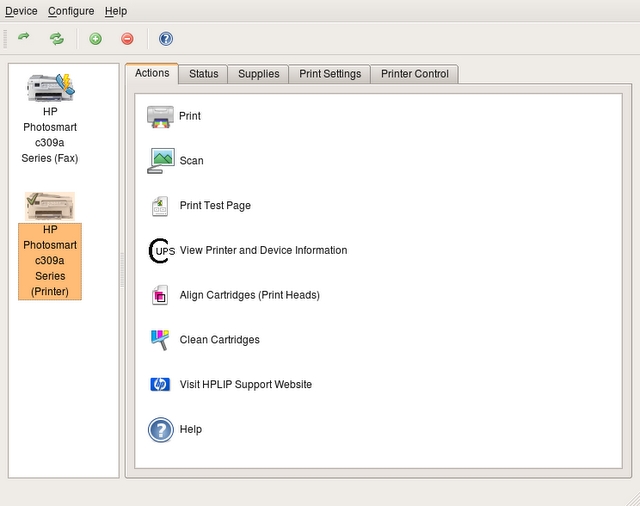Switch to the Supplies tab
This screenshot has height=506, width=640.
tap(258, 74)
